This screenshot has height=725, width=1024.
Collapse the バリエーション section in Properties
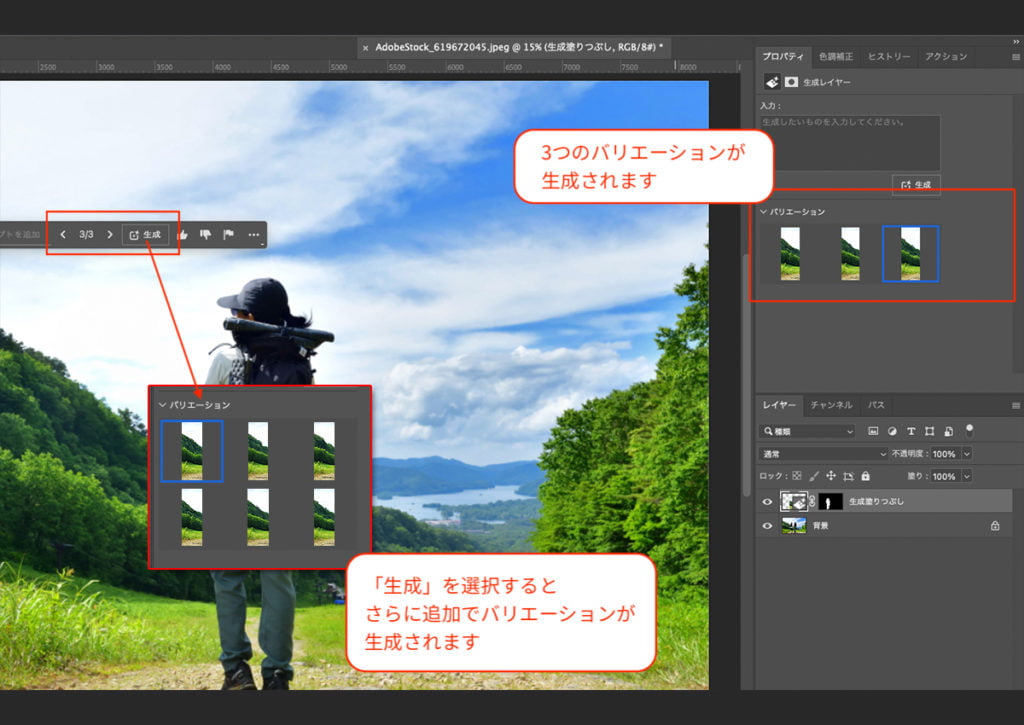(764, 212)
